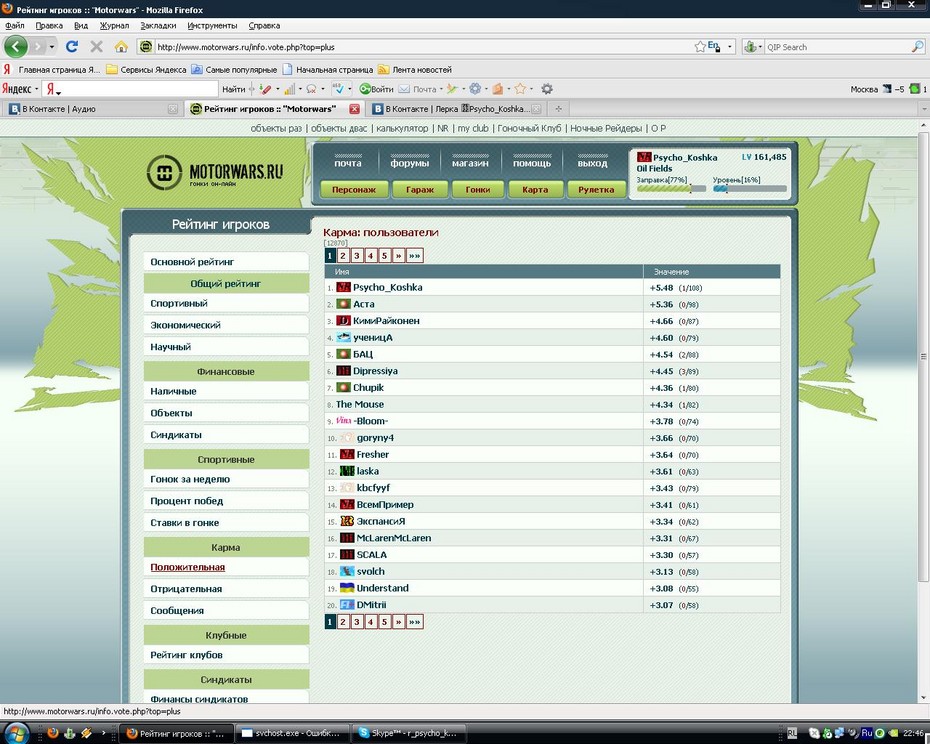The image size is (930, 744).
Task: Open the Файл menu
Action: pos(15,26)
